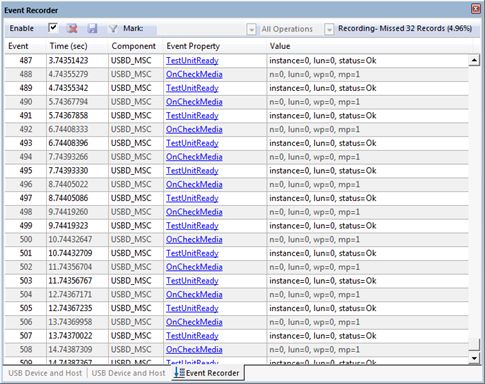Click the Event column header
Screen dimensions: 485x384
pyautogui.click(x=18, y=46)
